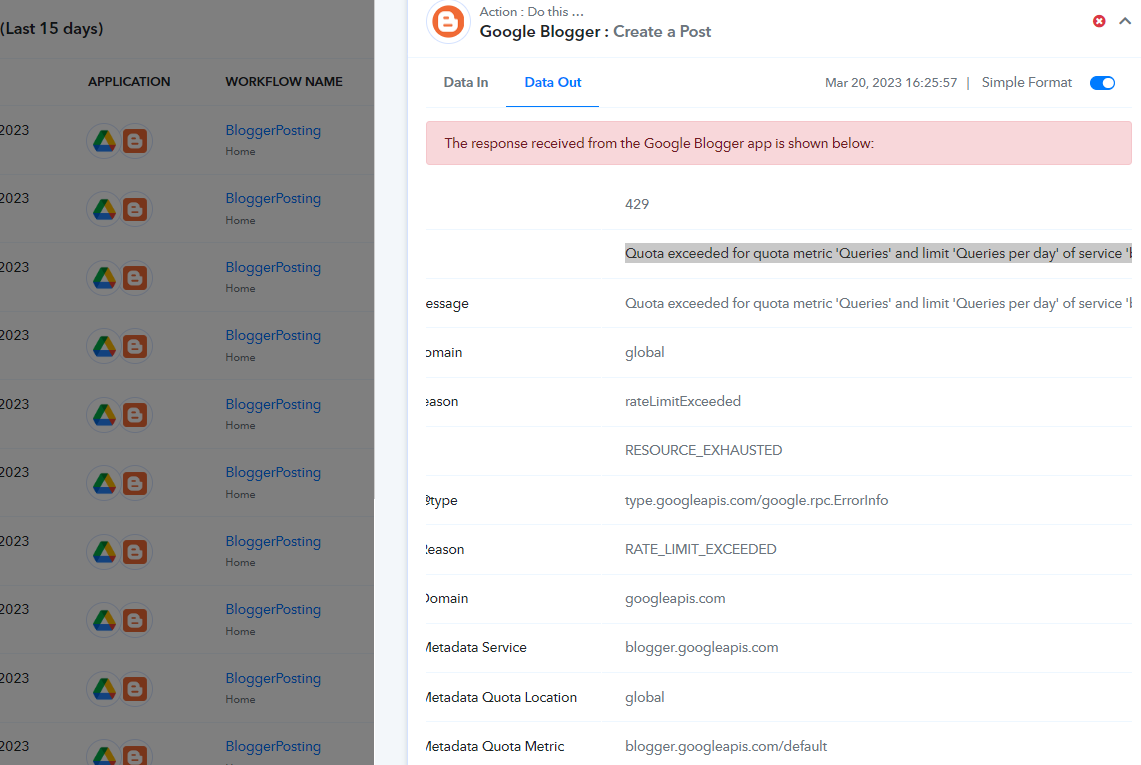Click the googleapis.com domain value

pyautogui.click(x=675, y=599)
